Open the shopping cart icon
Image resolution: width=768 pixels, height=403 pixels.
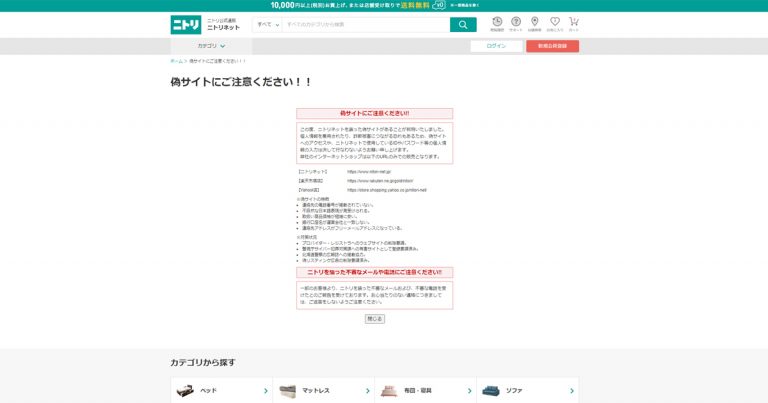click(574, 24)
